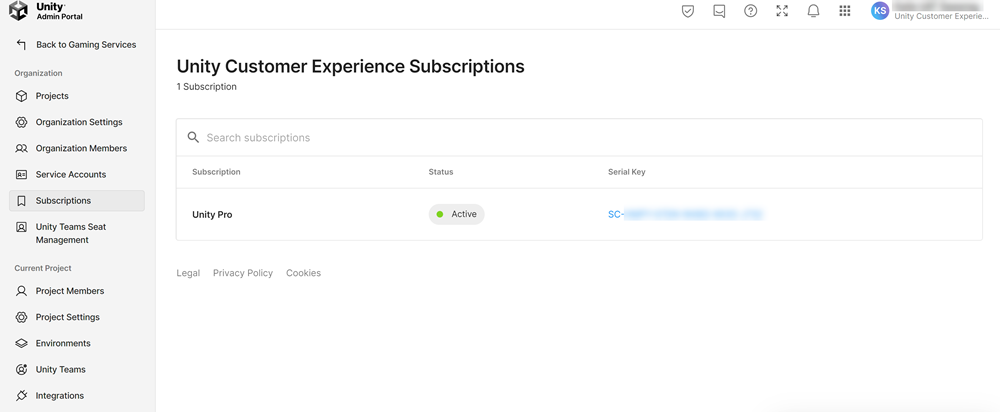Click the Projects cube icon
This screenshot has height=412, width=1000.
[x=21, y=96]
